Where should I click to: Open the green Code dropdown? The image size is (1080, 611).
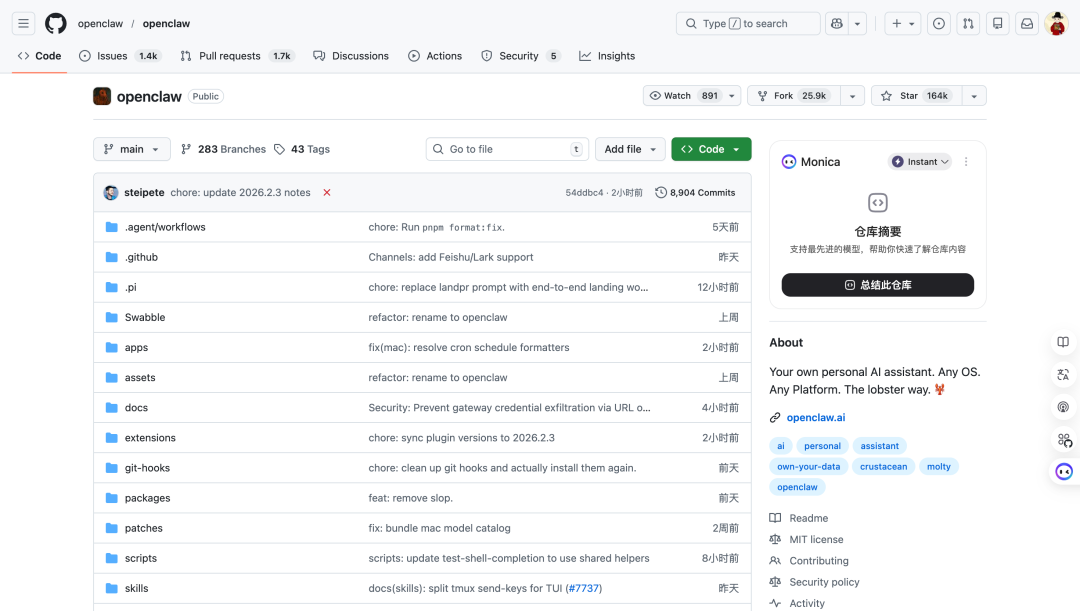click(711, 149)
